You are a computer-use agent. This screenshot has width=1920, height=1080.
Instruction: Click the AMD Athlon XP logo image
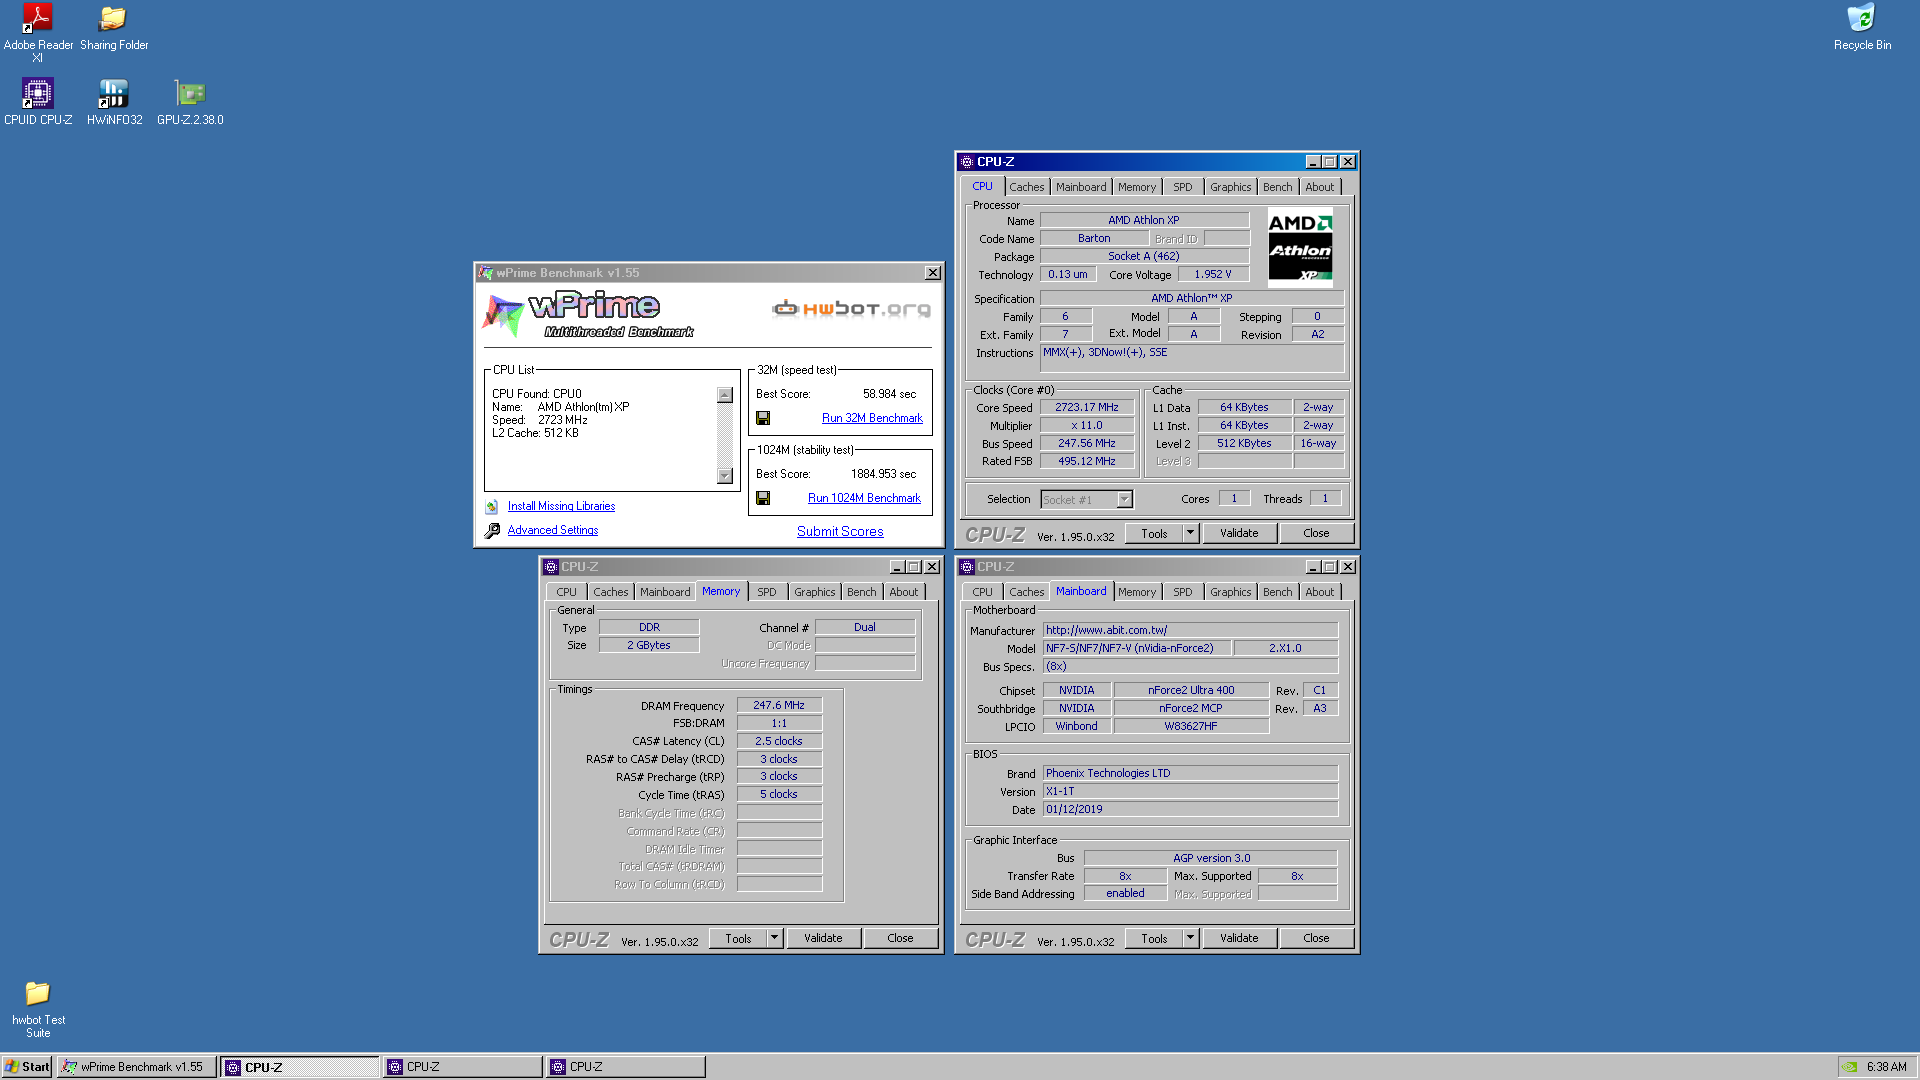click(x=1300, y=247)
